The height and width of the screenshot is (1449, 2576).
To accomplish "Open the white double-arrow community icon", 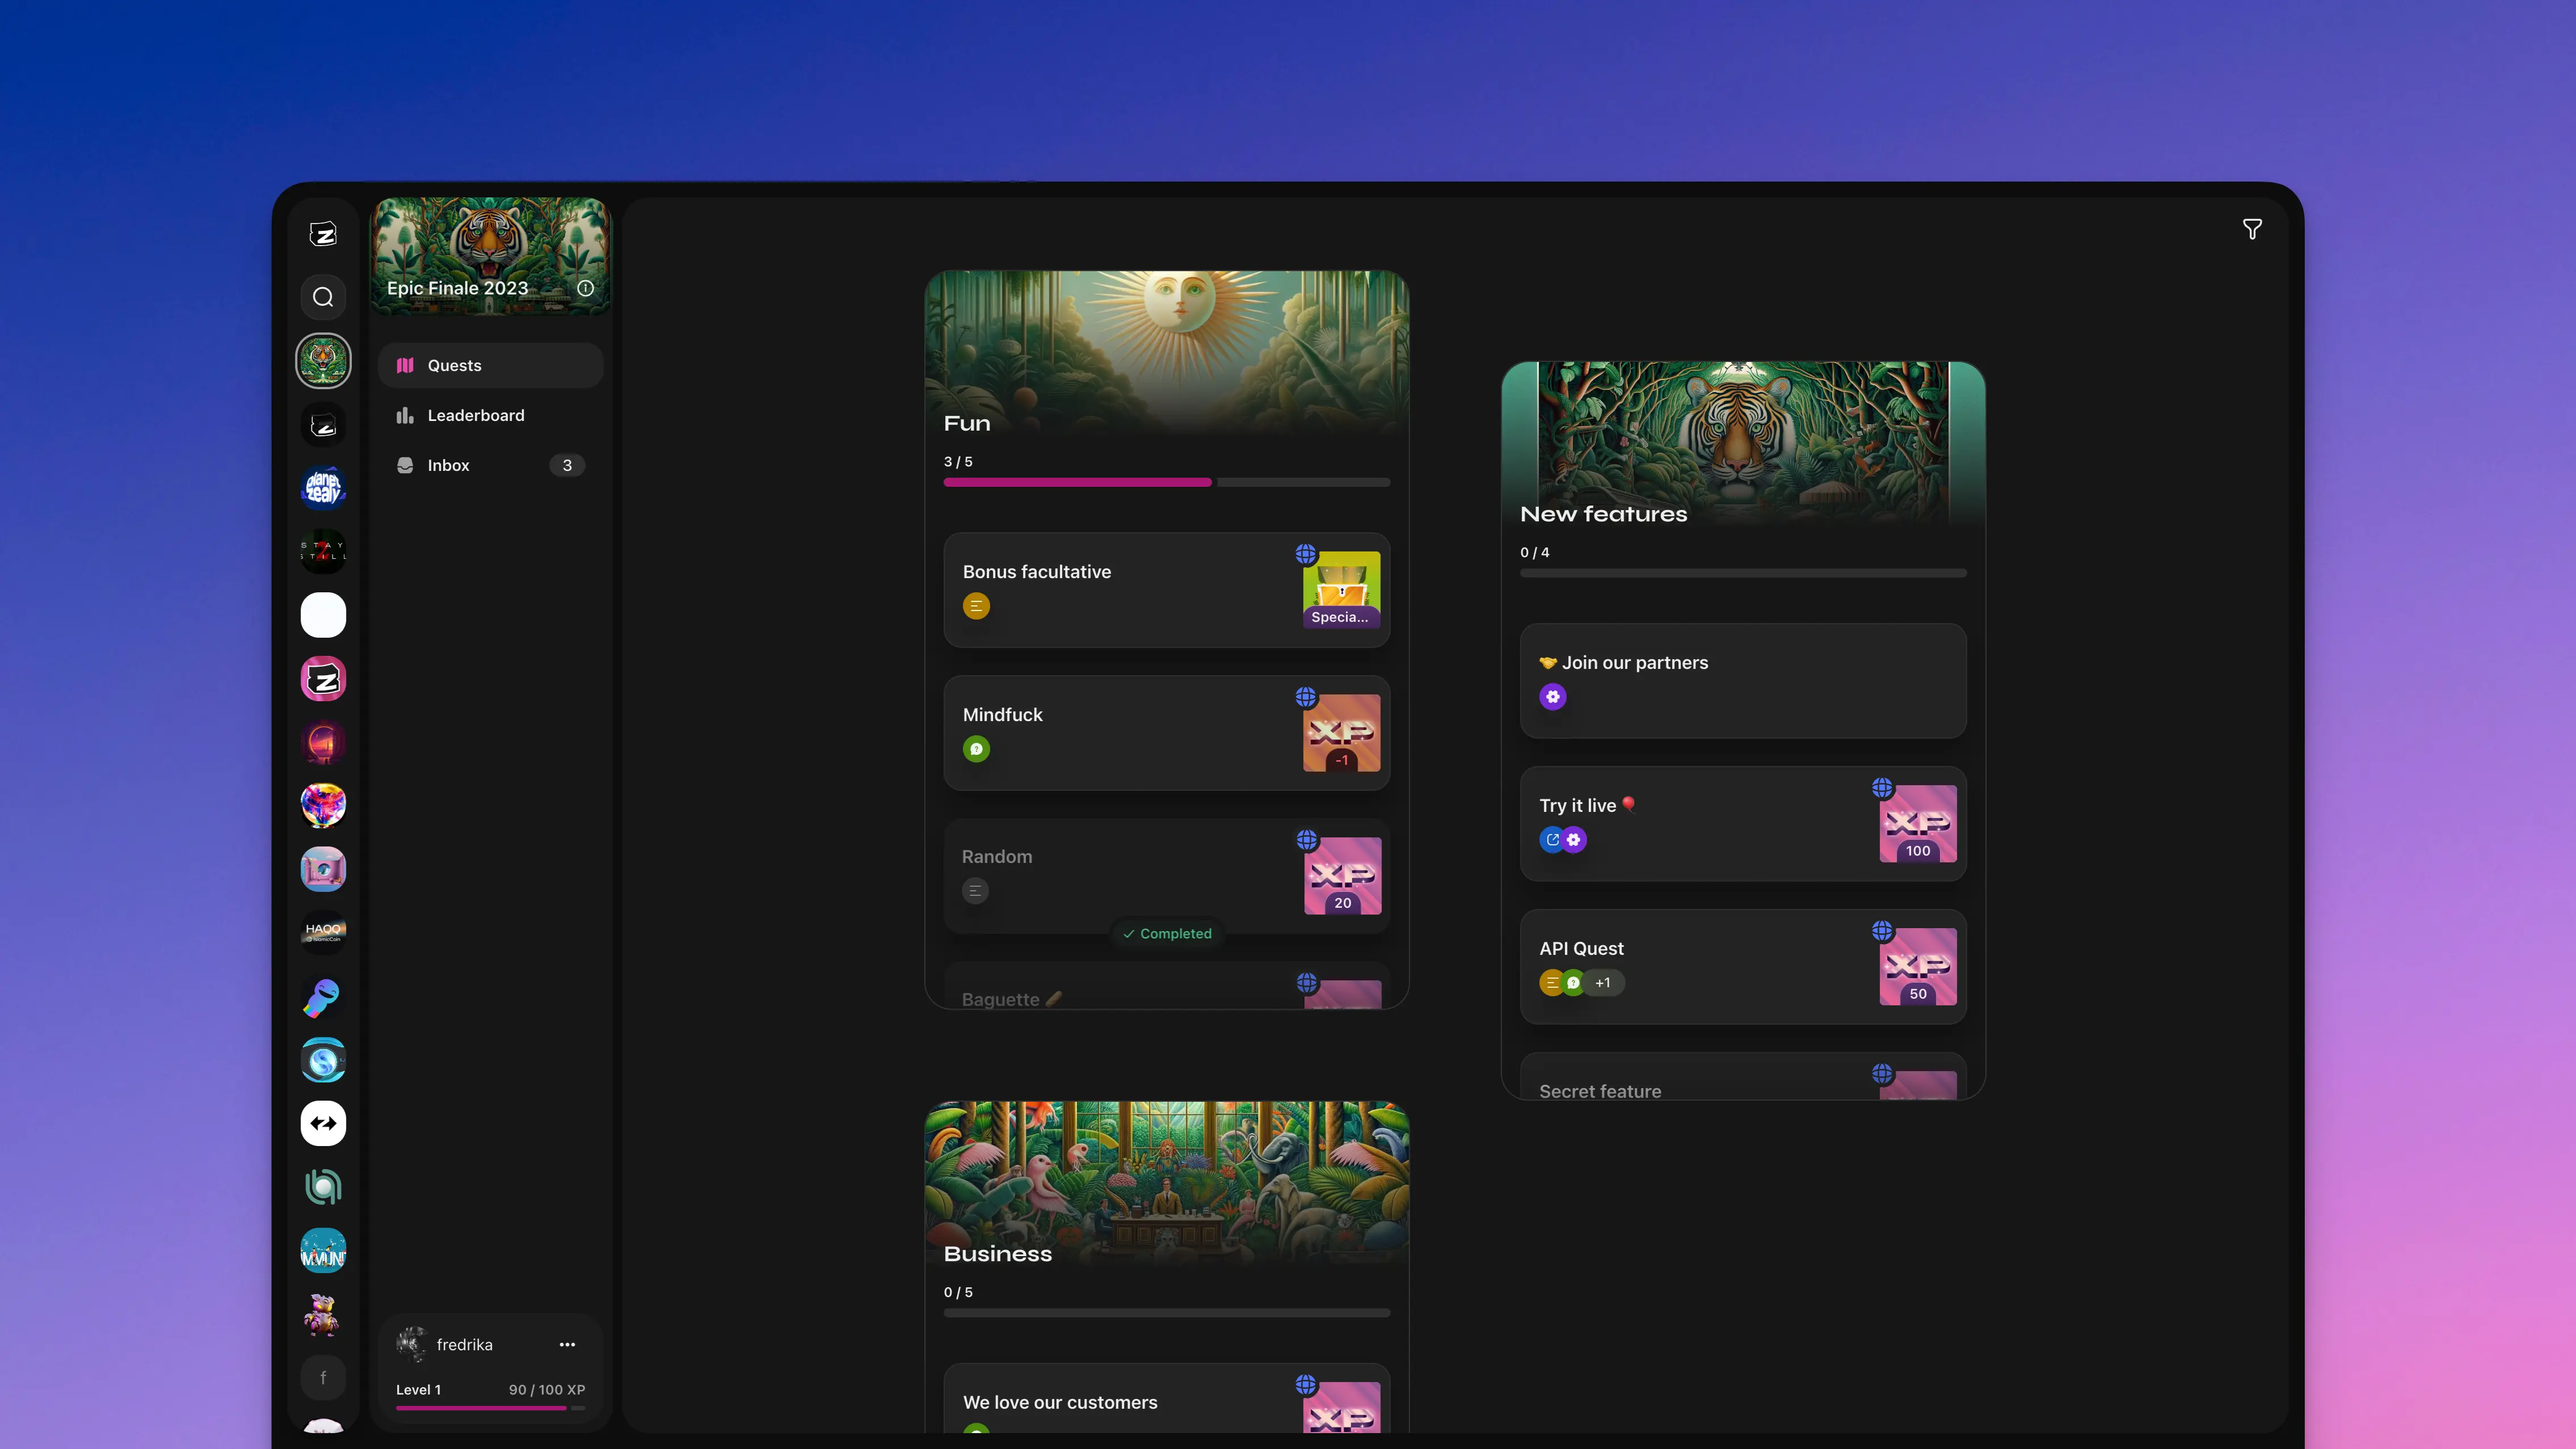I will [323, 1123].
